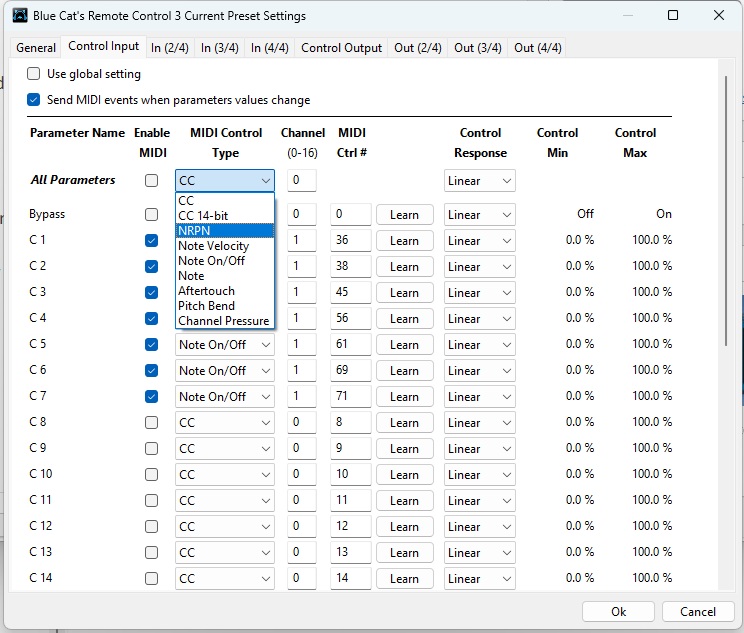
Task: Click the Blue Cat app icon in title bar
Action: [x=20, y=16]
